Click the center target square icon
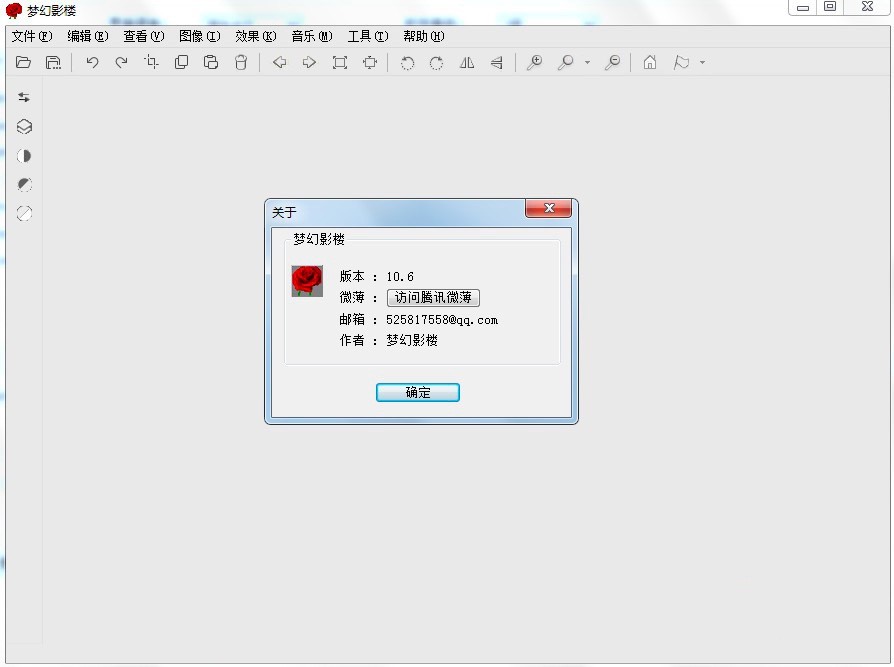This screenshot has width=894, height=667. (x=370, y=62)
